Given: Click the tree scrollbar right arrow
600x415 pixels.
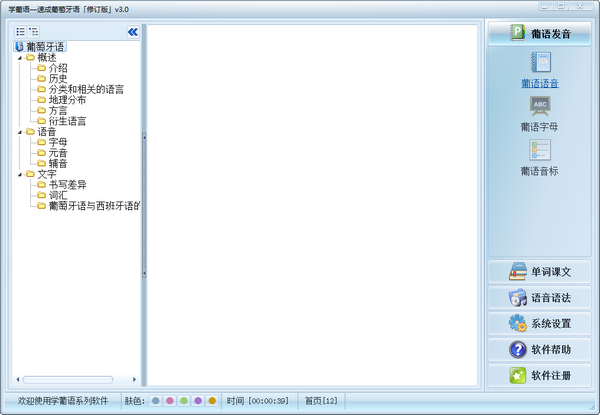Looking at the screenshot, I should point(134,379).
